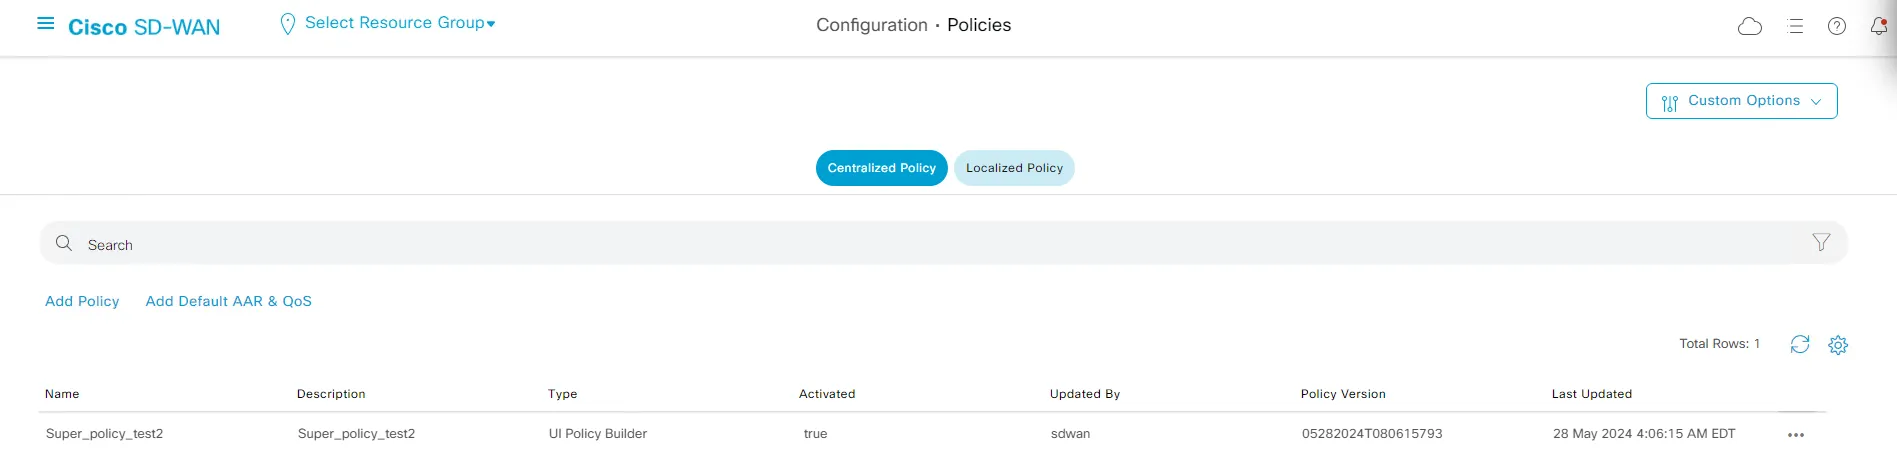This screenshot has width=1897, height=472.
Task: Expand the Custom Options dropdown
Action: pyautogui.click(x=1741, y=101)
